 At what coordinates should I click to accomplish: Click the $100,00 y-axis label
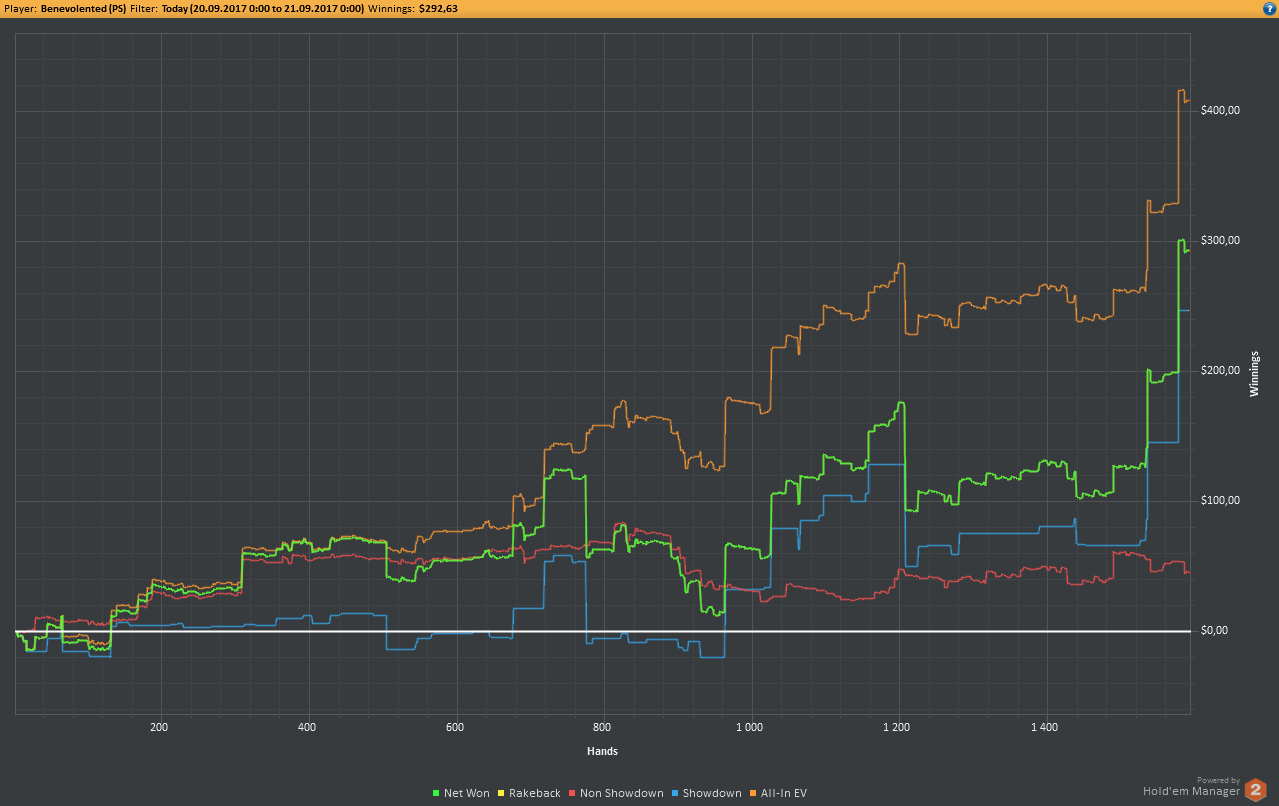(x=1220, y=501)
